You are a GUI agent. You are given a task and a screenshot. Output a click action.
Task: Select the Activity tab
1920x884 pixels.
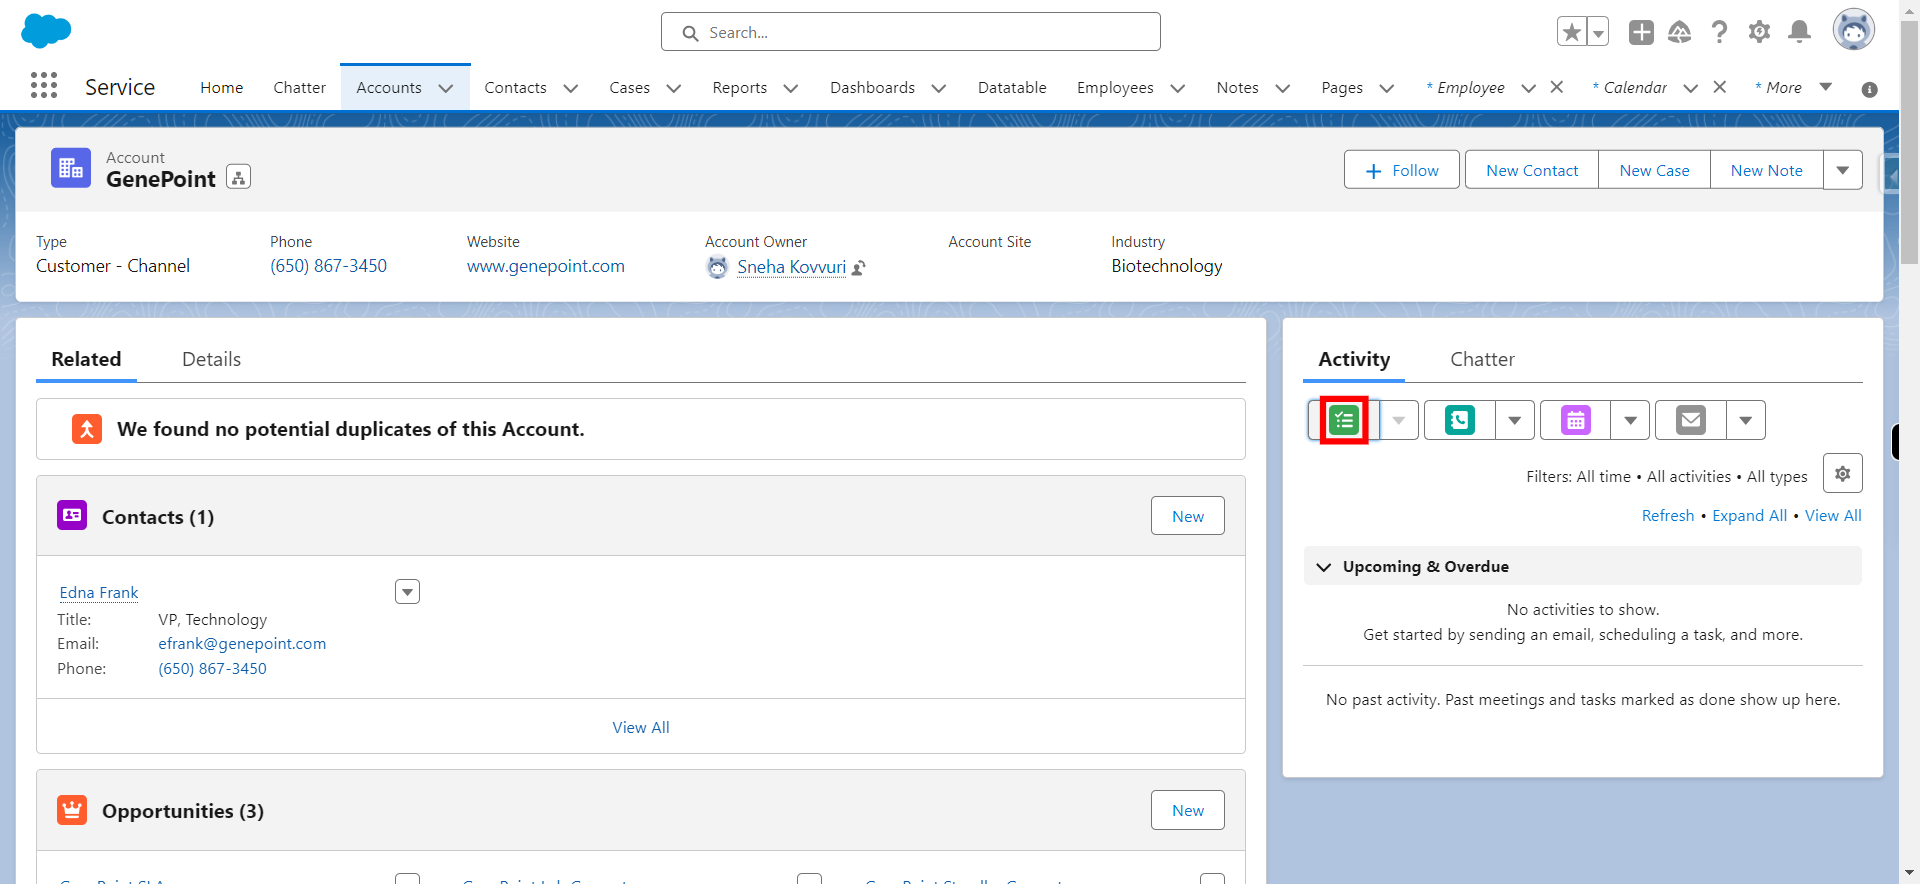tap(1354, 359)
